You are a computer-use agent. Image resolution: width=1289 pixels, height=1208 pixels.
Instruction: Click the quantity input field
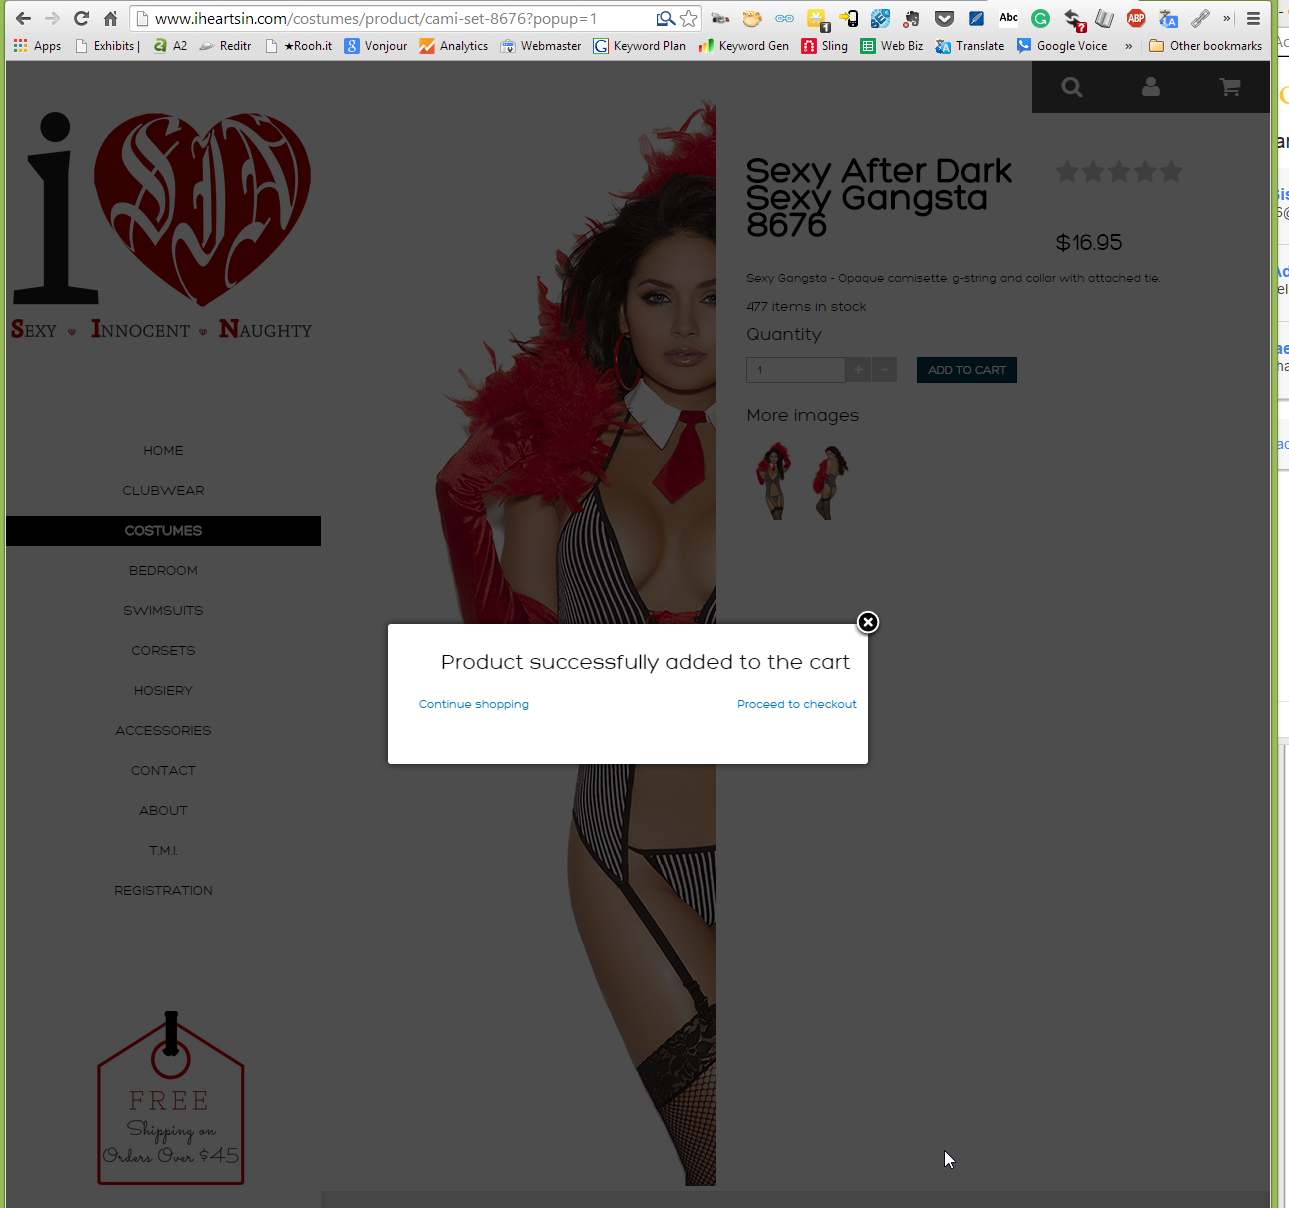point(796,370)
